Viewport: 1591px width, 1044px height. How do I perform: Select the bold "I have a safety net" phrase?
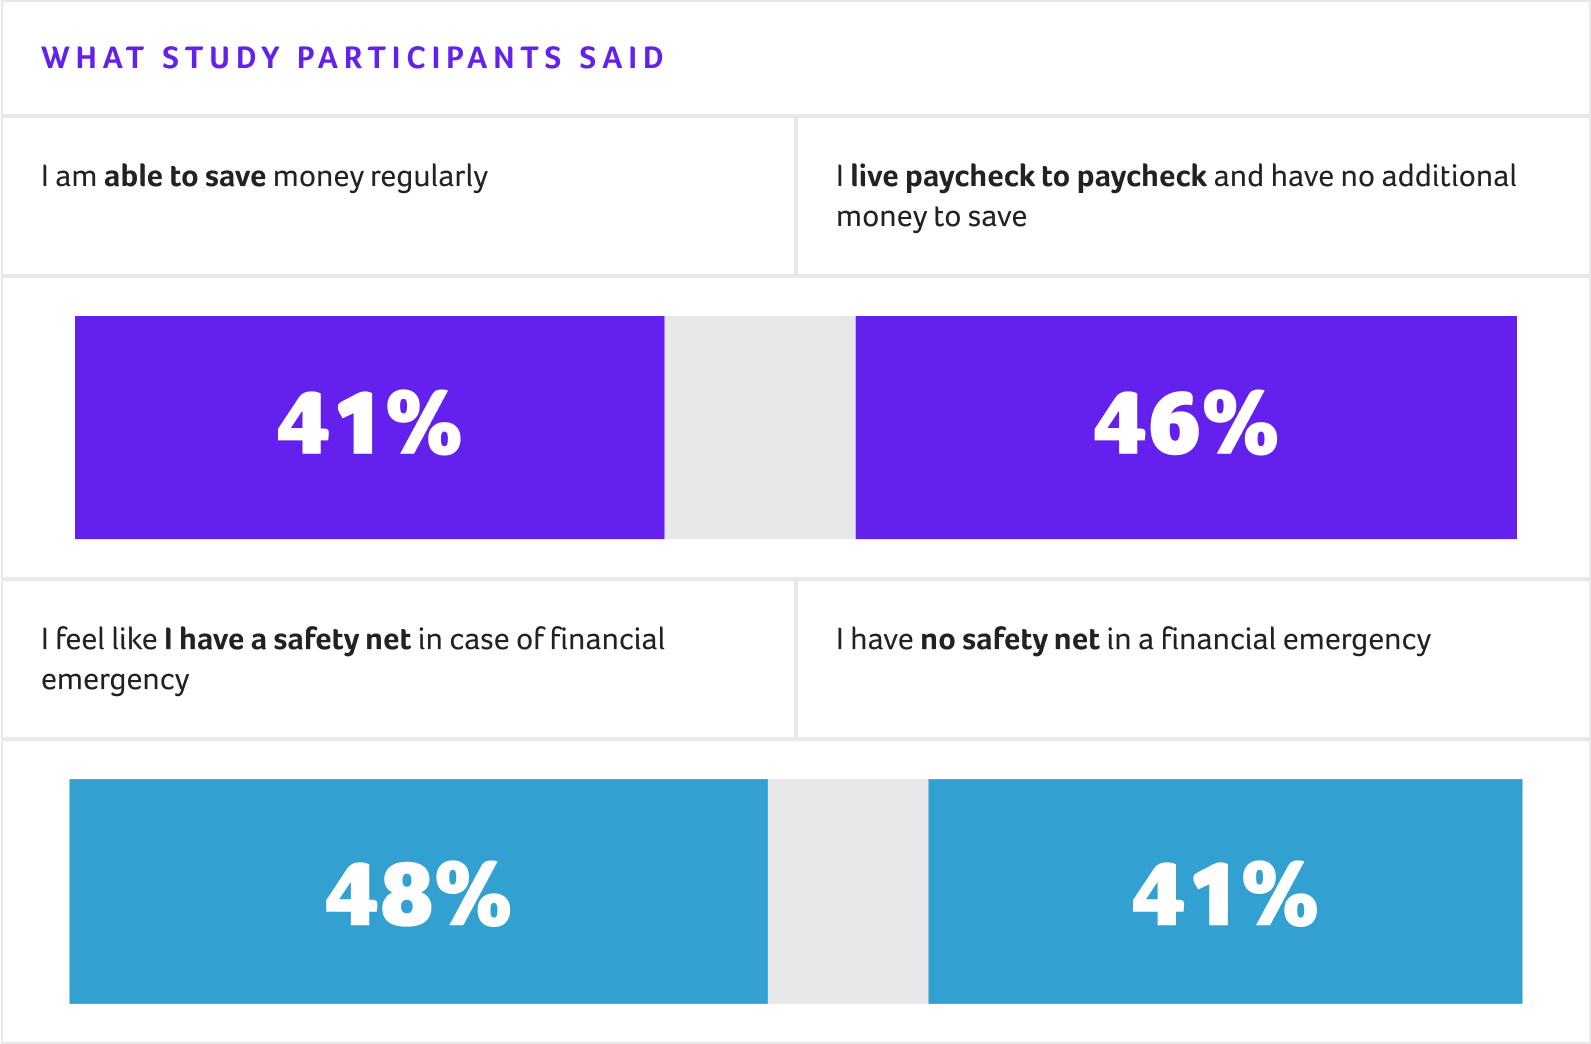288,640
